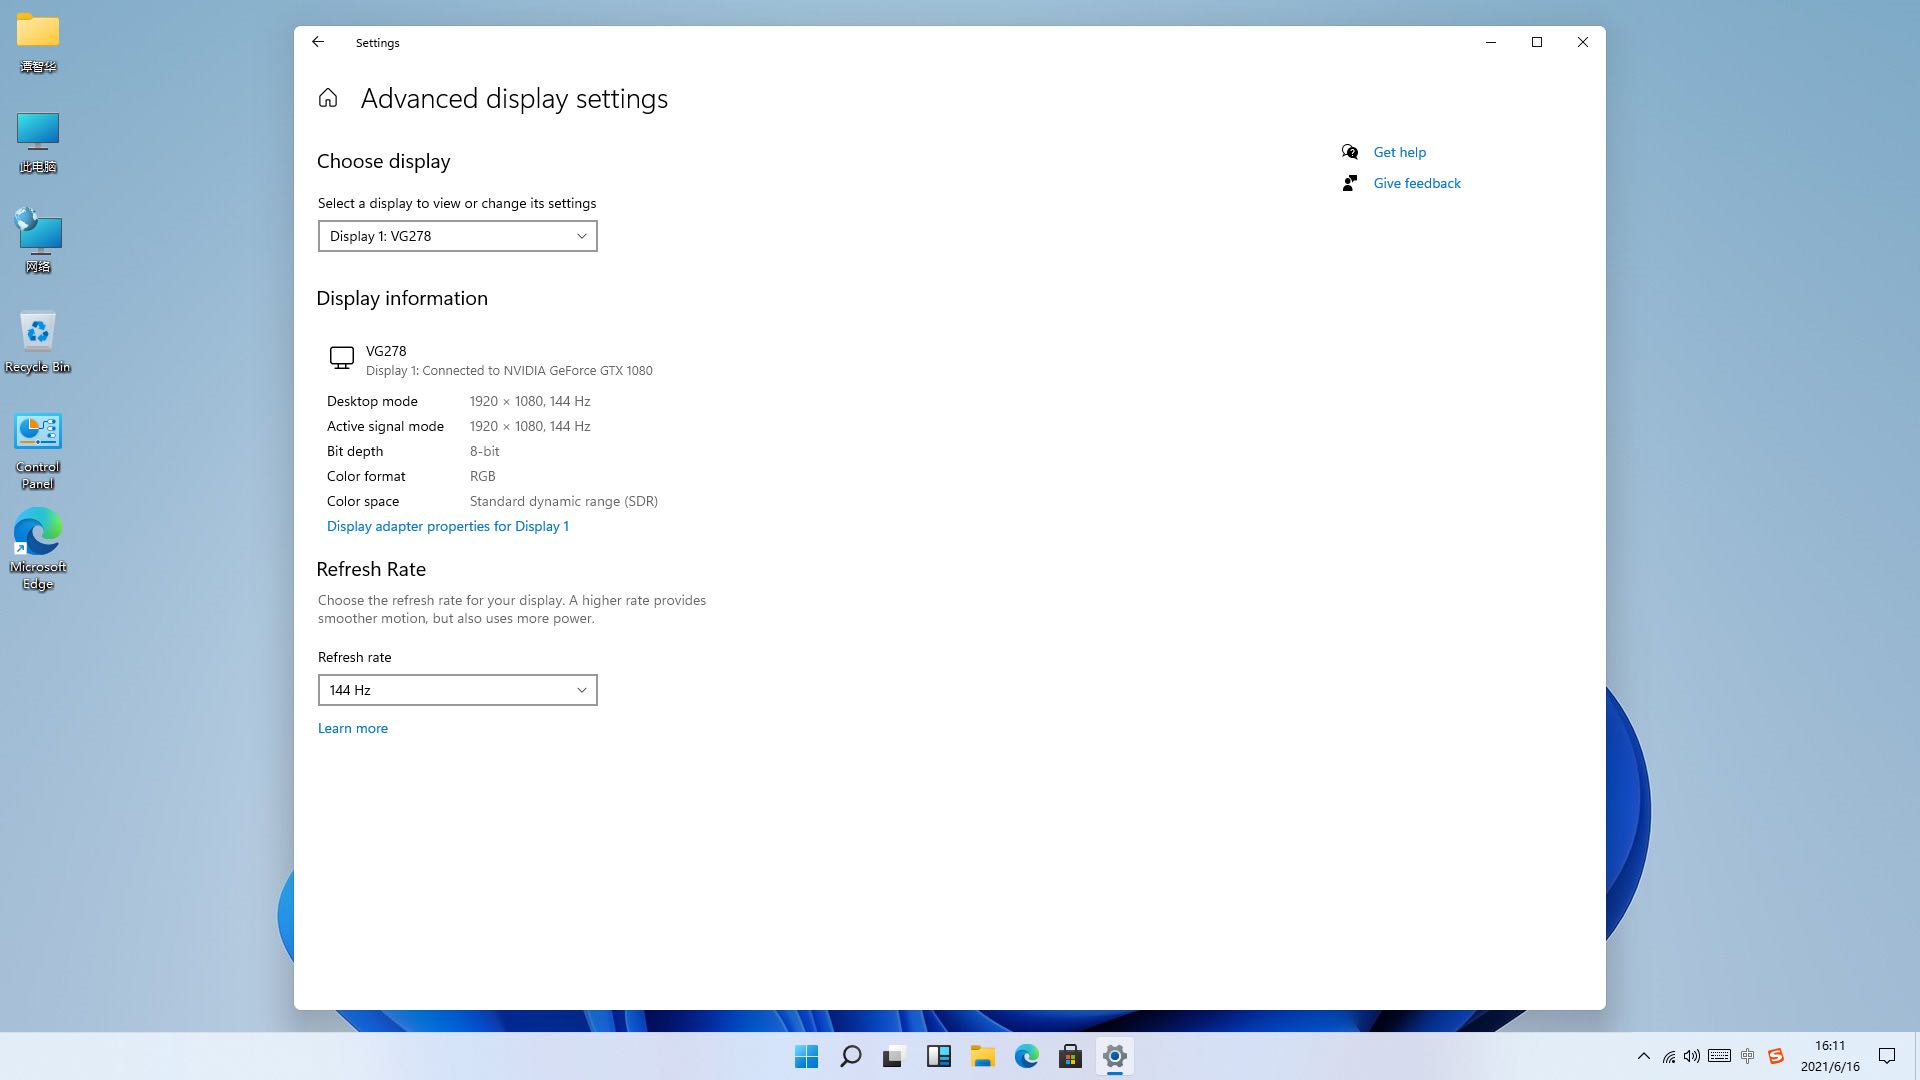This screenshot has width=1920, height=1080.
Task: Open the notification center icon
Action: [1887, 1056]
